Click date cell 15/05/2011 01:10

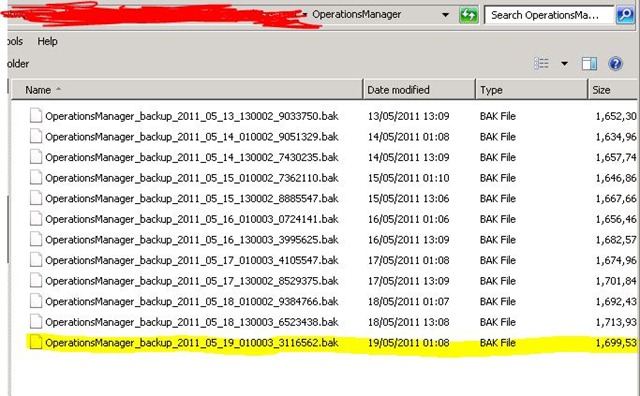(409, 178)
